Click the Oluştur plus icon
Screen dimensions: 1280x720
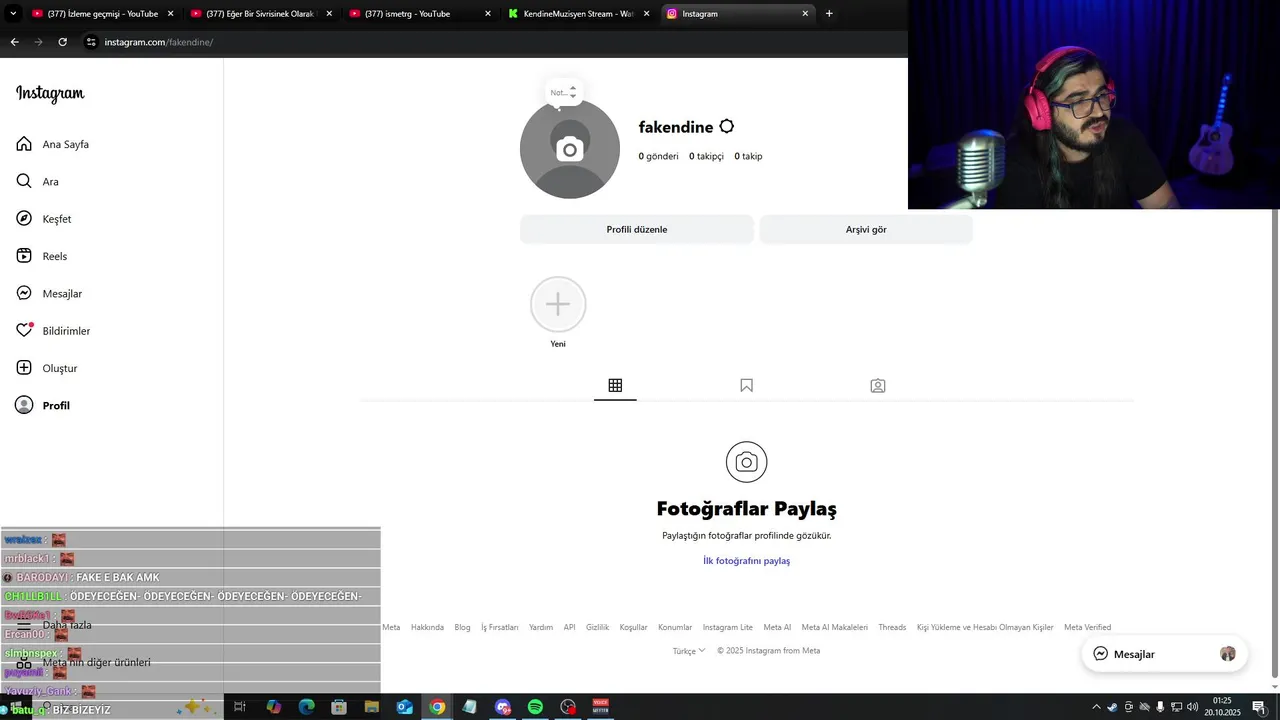click(24, 368)
